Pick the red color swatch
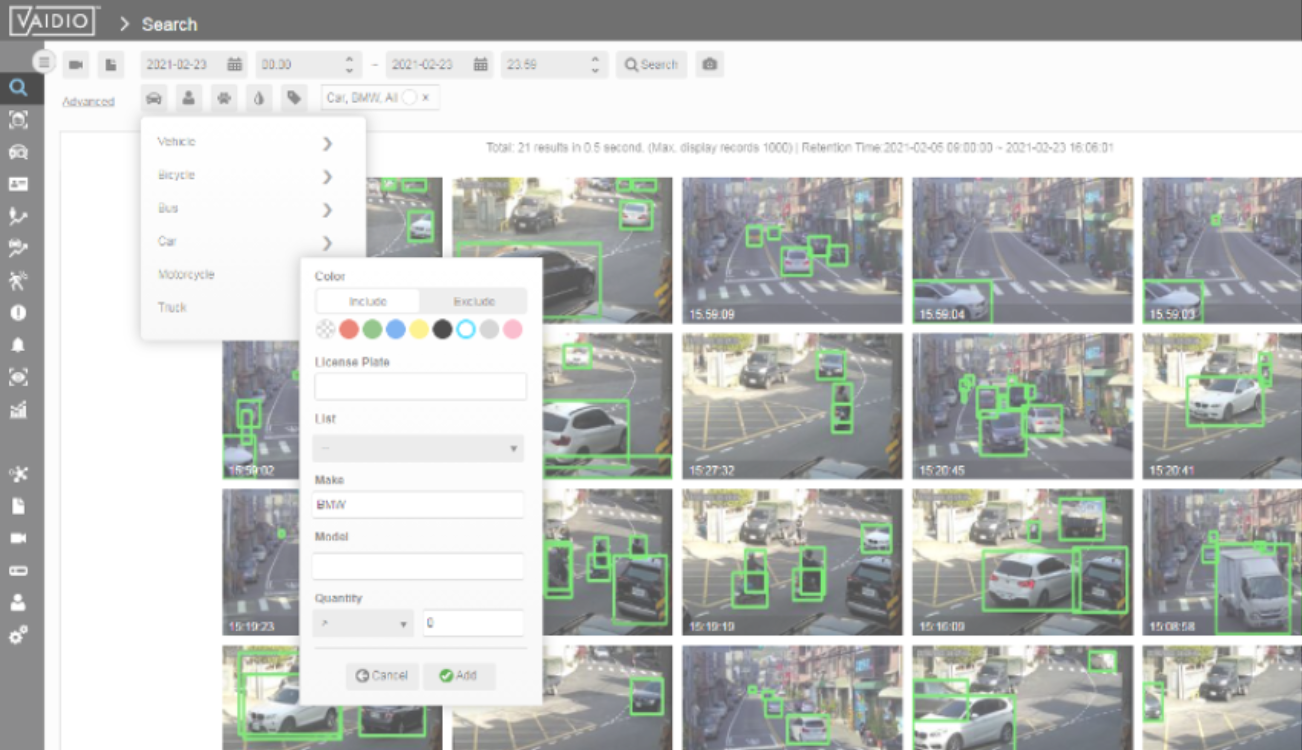1302x750 pixels. (348, 329)
